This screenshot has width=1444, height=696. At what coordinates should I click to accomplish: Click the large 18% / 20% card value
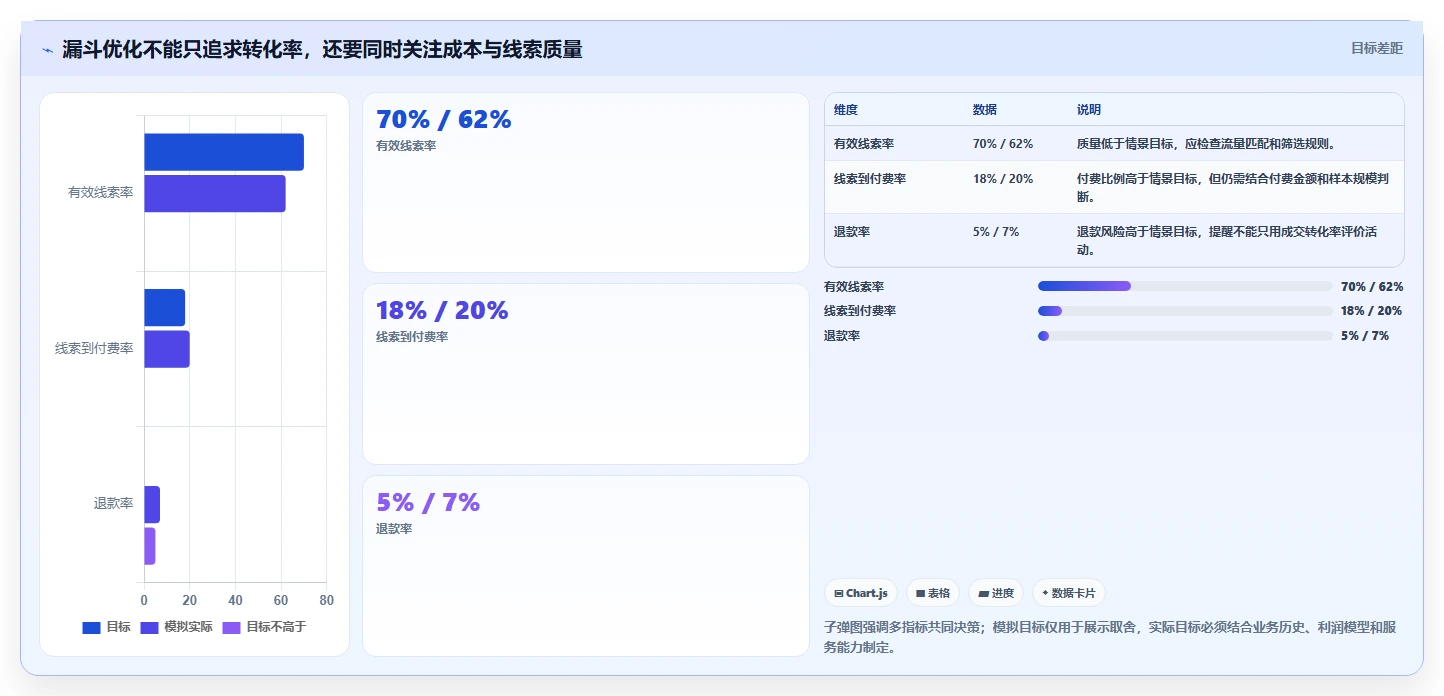coord(443,310)
